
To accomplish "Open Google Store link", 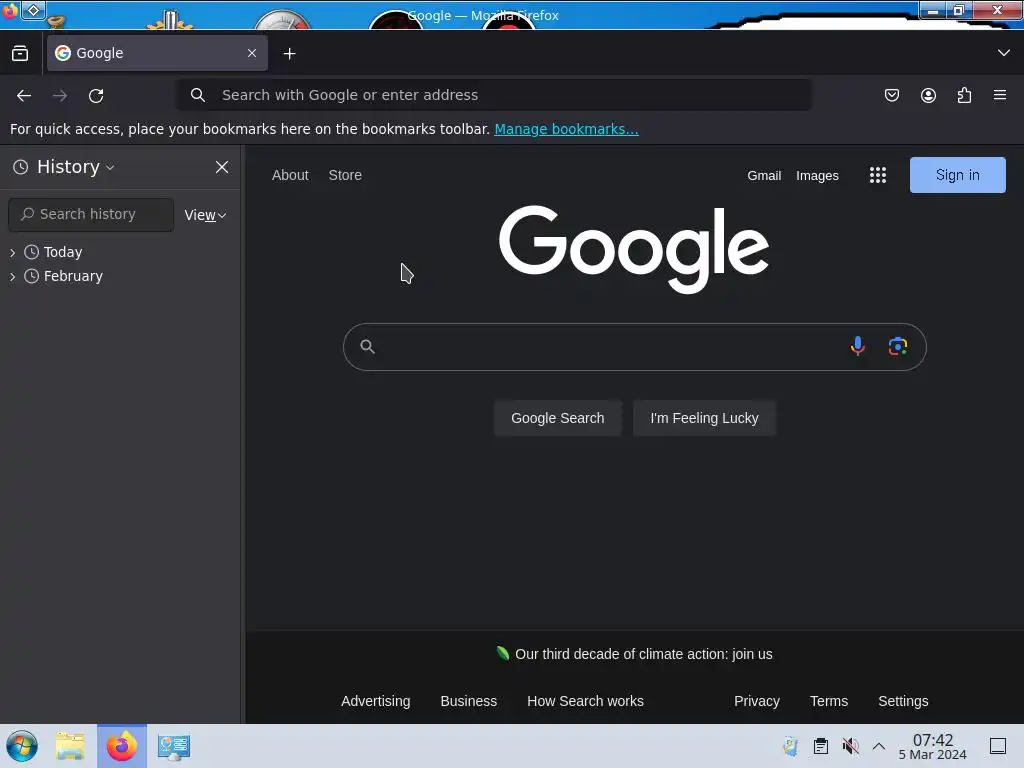I will pos(345,175).
